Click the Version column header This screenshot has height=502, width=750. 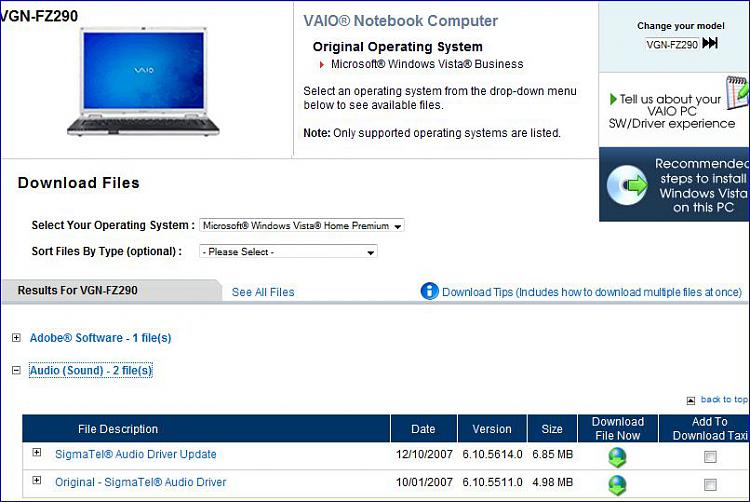(x=492, y=428)
